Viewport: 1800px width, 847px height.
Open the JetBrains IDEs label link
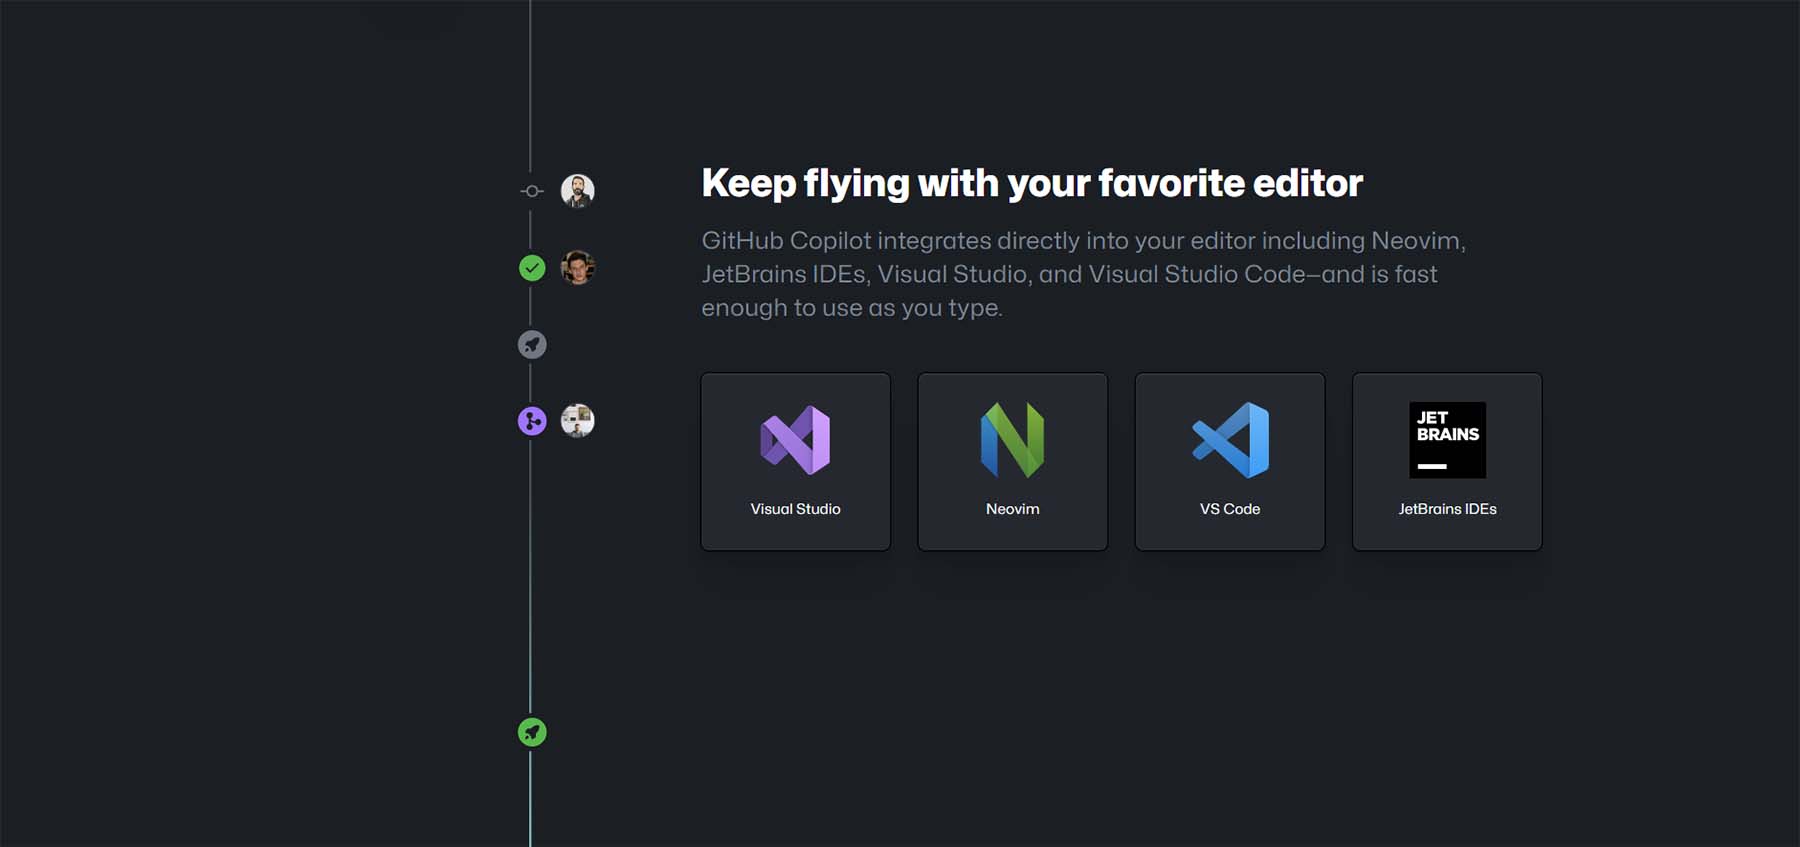point(1447,509)
